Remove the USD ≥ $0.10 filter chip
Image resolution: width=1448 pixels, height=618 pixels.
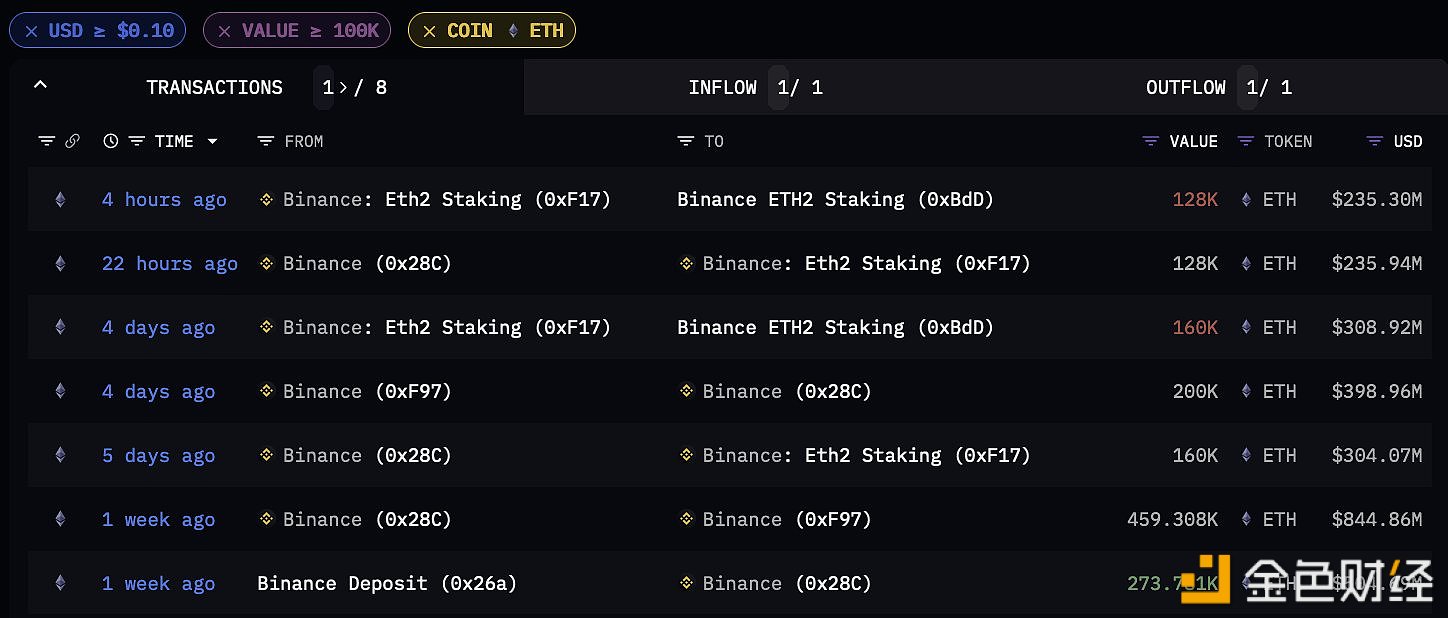coord(31,31)
